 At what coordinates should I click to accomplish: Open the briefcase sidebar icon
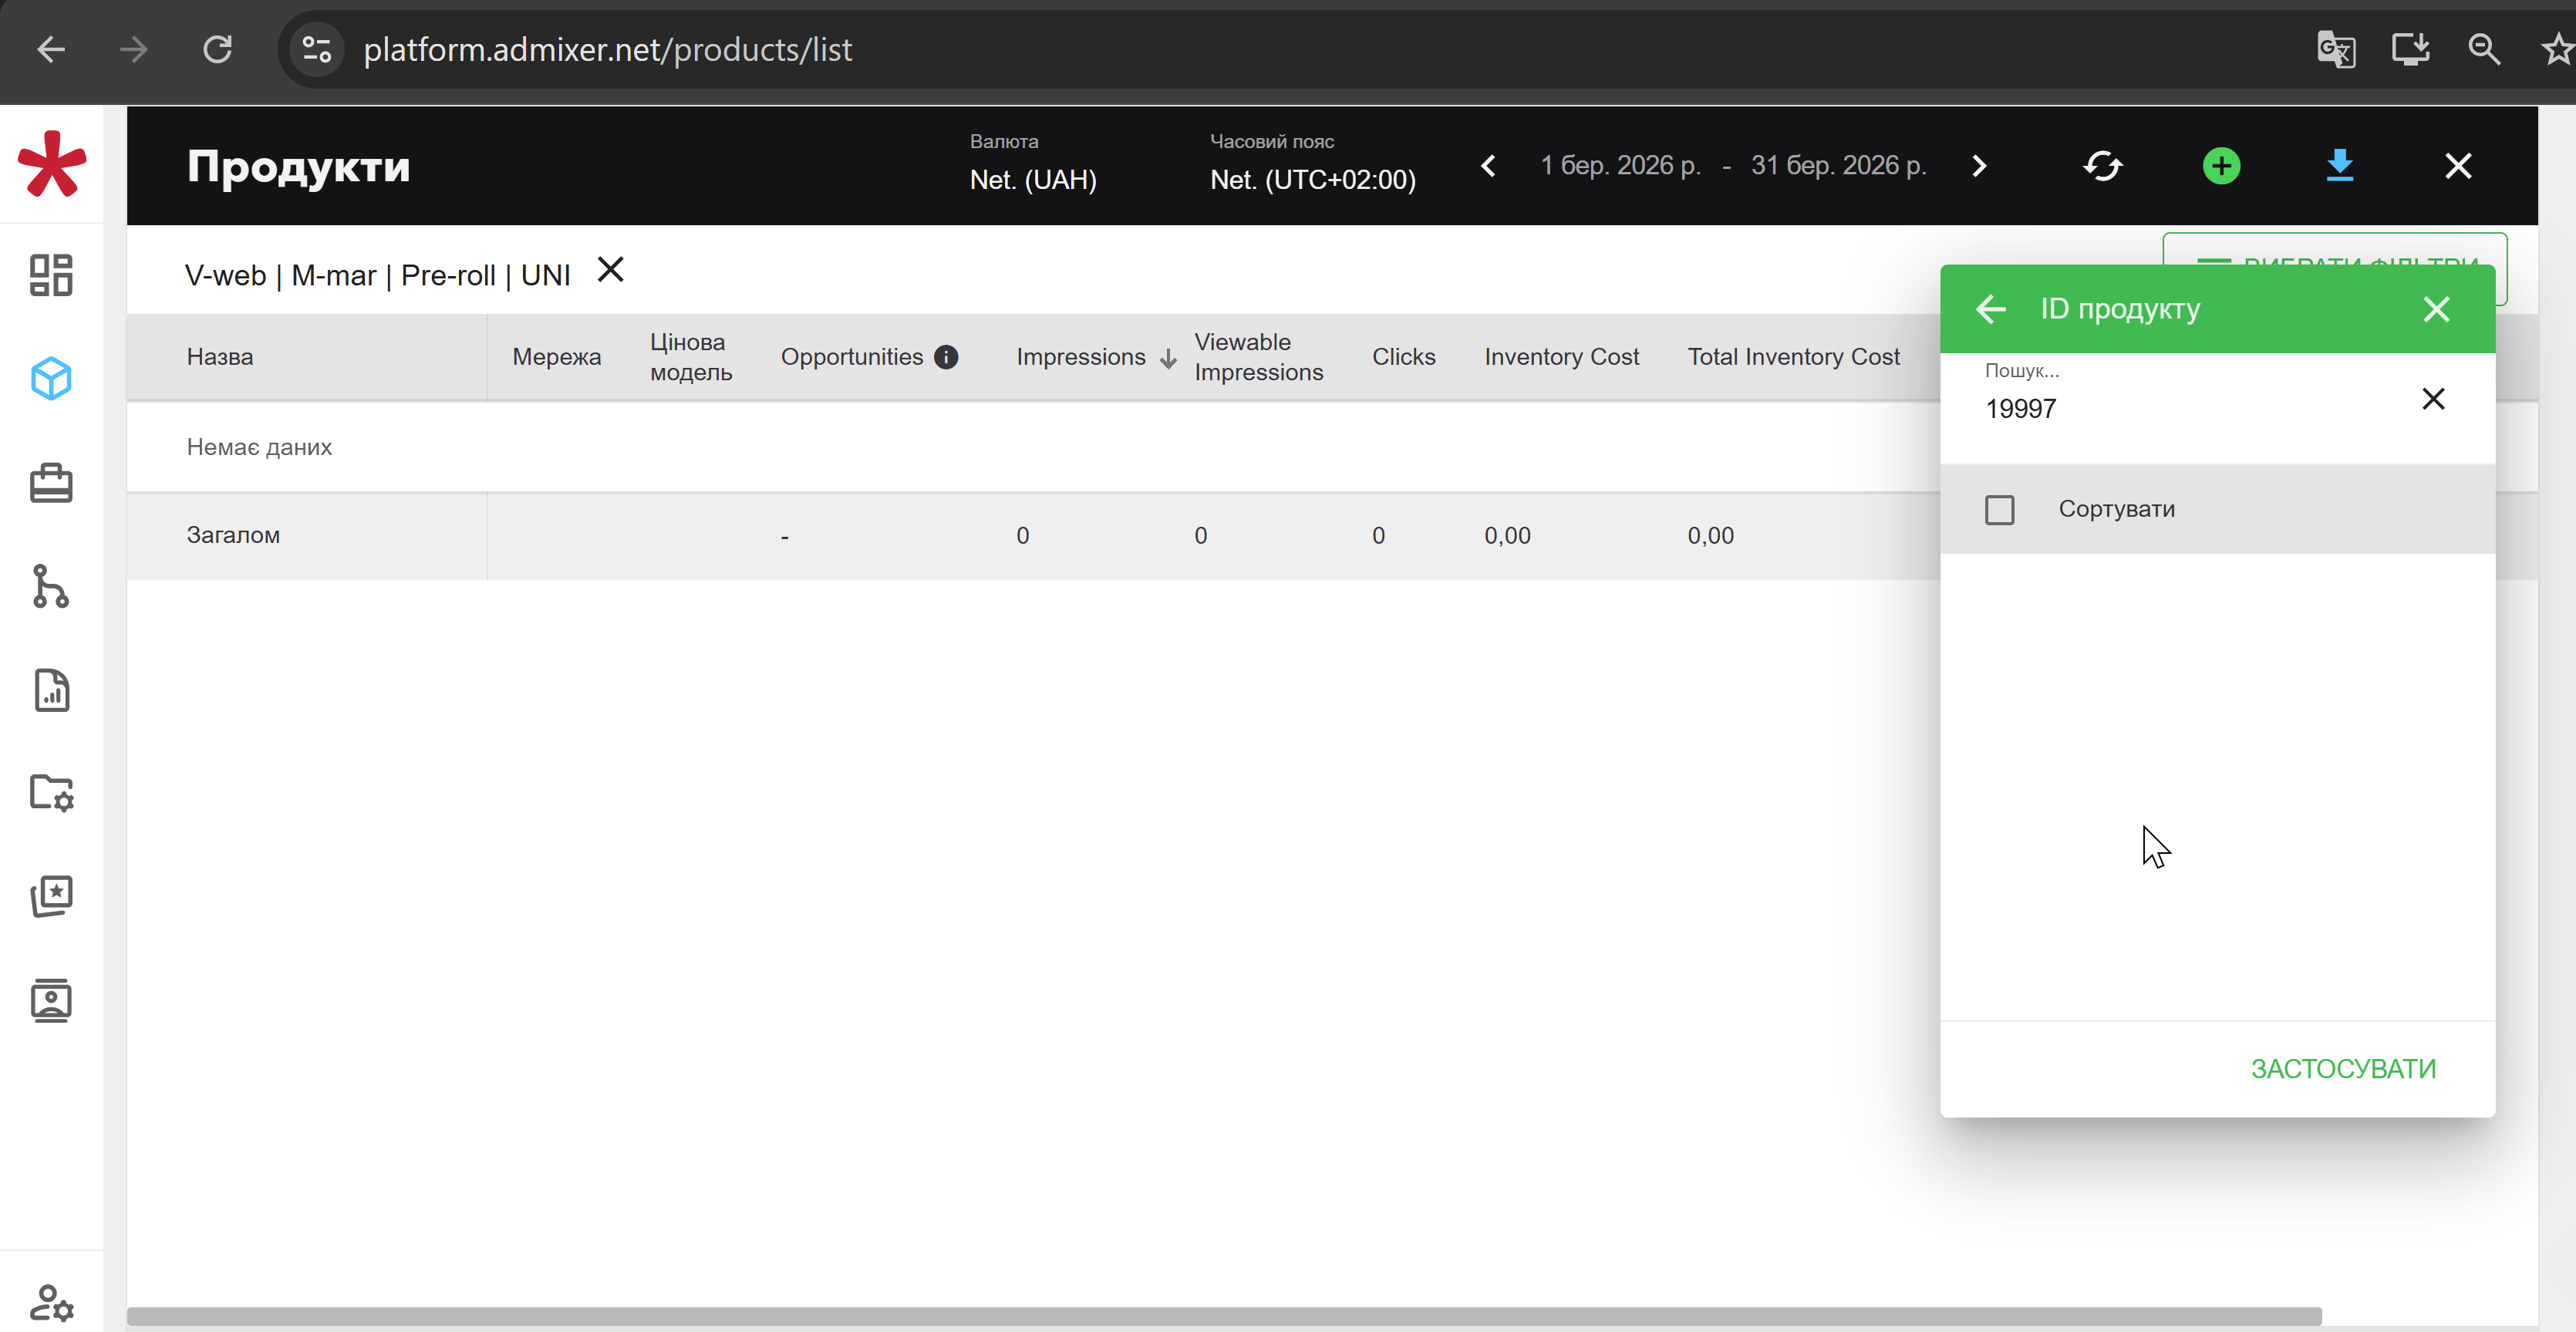point(51,483)
